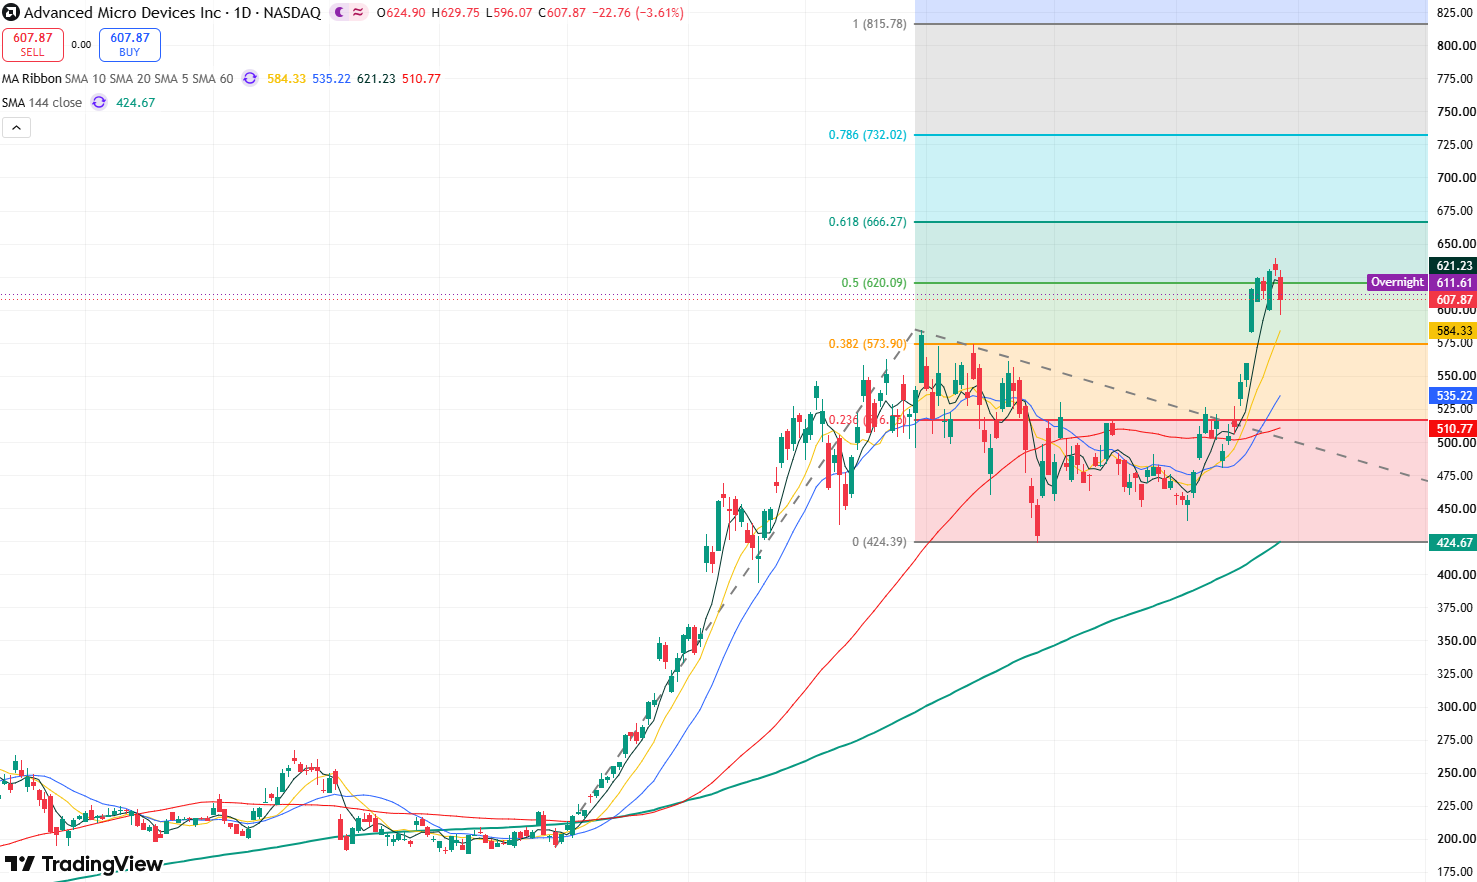Click the MA Ribbon value 535.22
1477x882 pixels.
point(331,78)
